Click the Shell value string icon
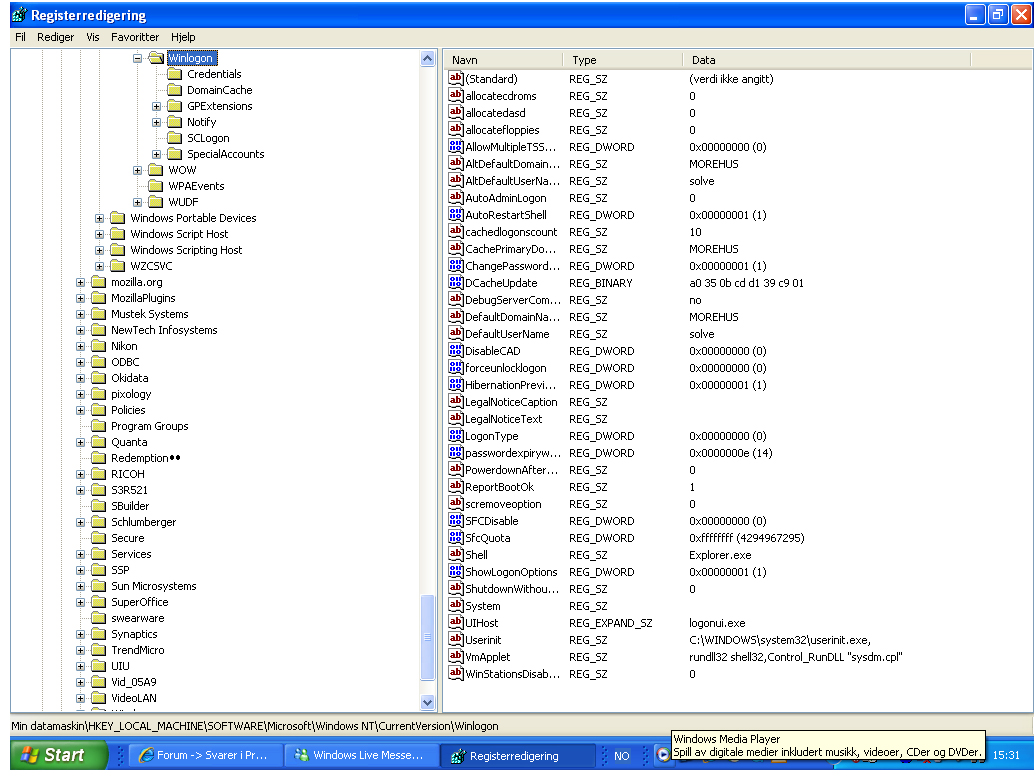This screenshot has height=780, width=1036. [x=455, y=554]
